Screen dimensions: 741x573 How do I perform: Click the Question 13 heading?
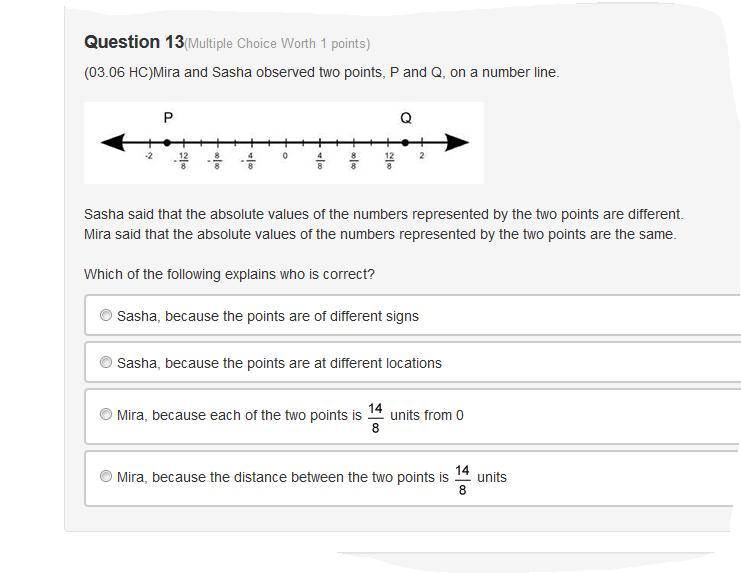pos(134,42)
